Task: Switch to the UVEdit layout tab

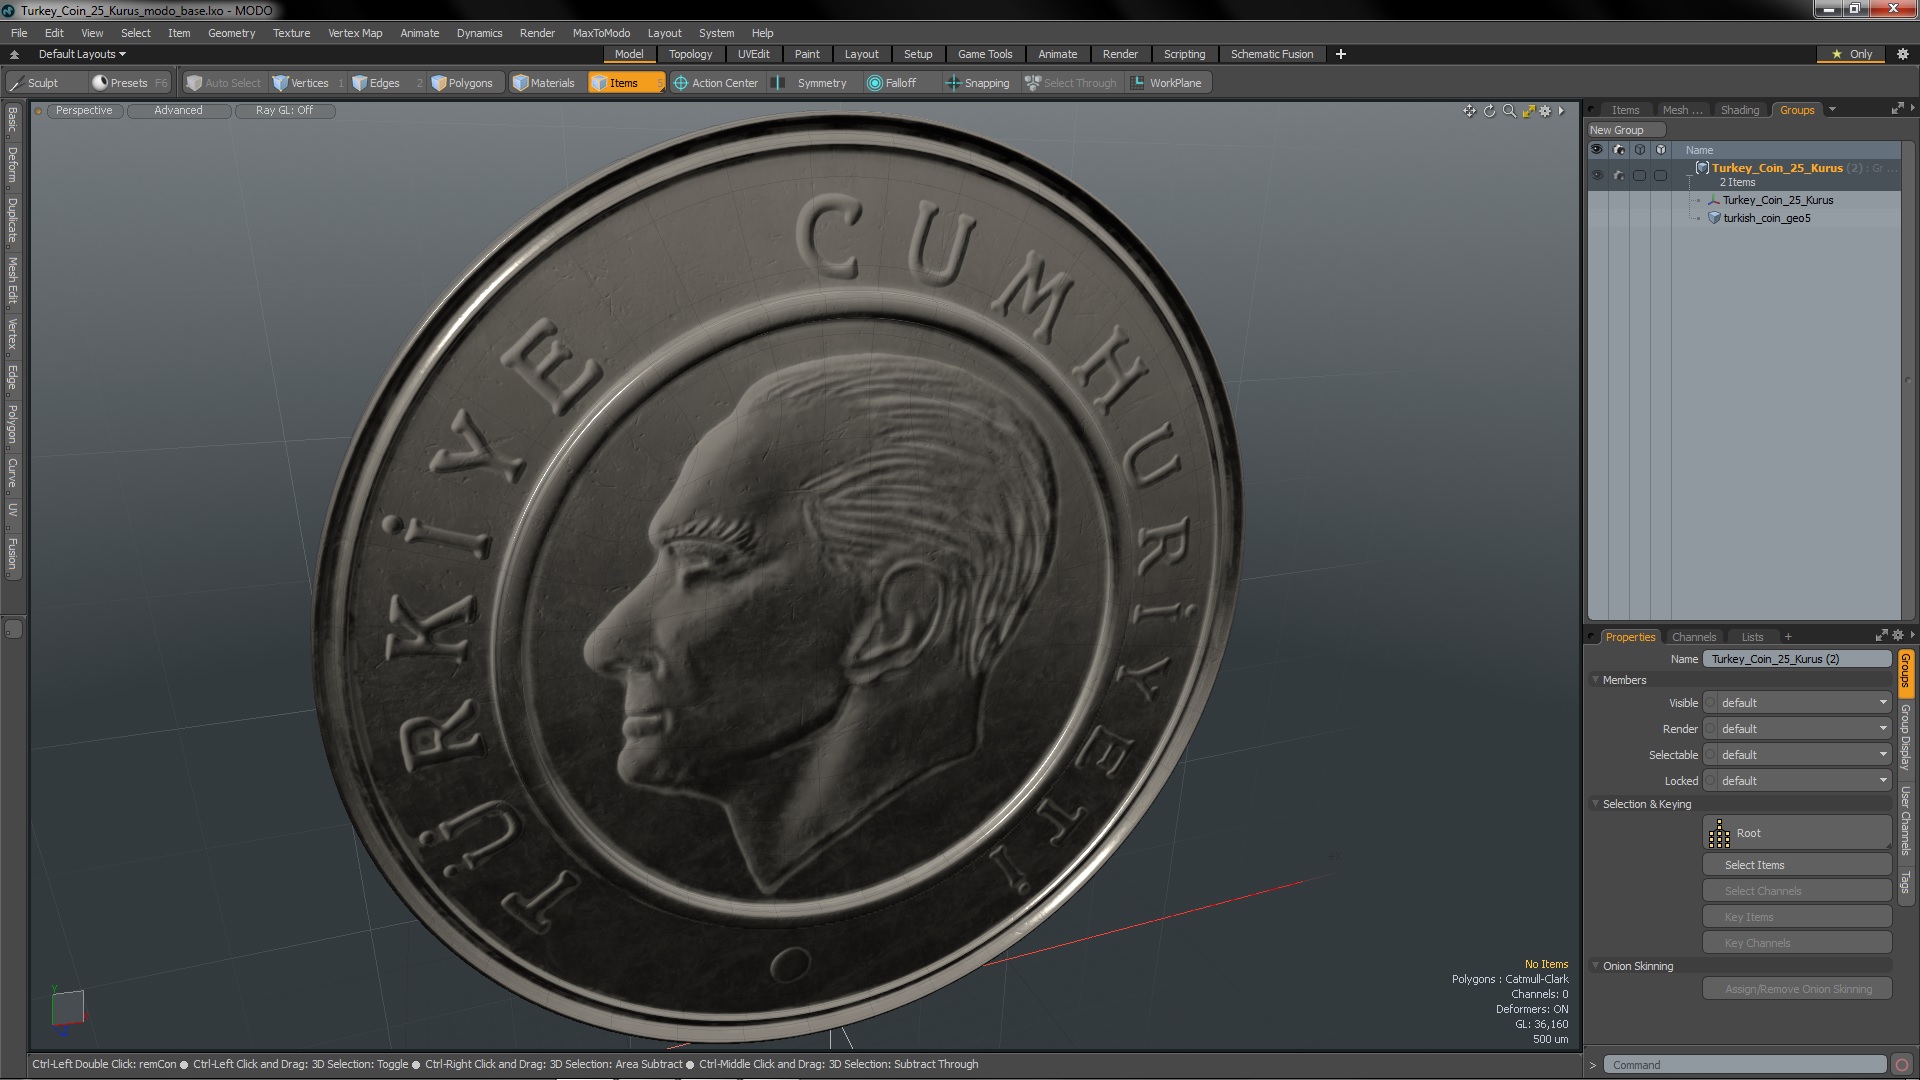Action: [x=753, y=54]
